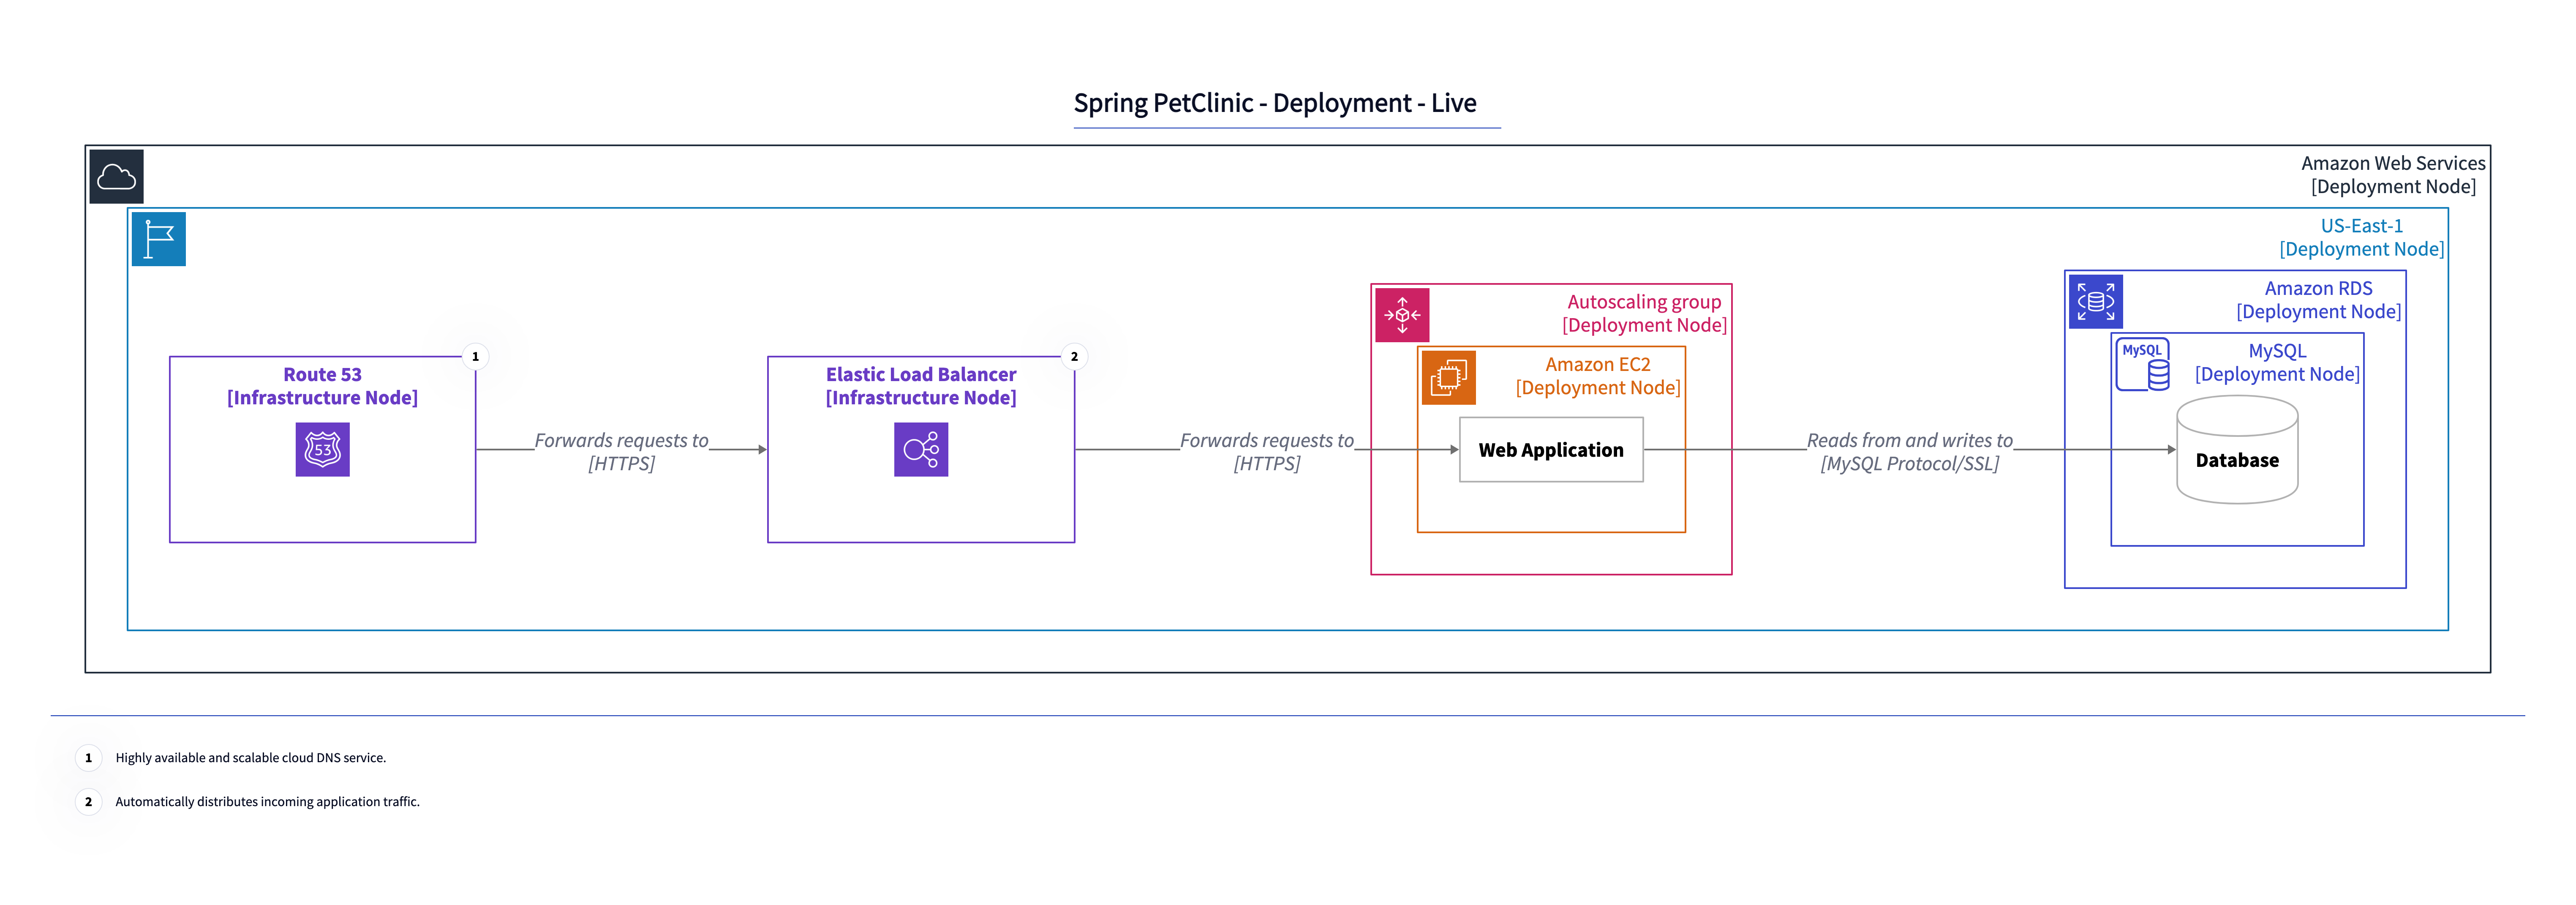Click the Amazon EC2 chip icon
The image size is (2576, 905).
[x=1448, y=378]
